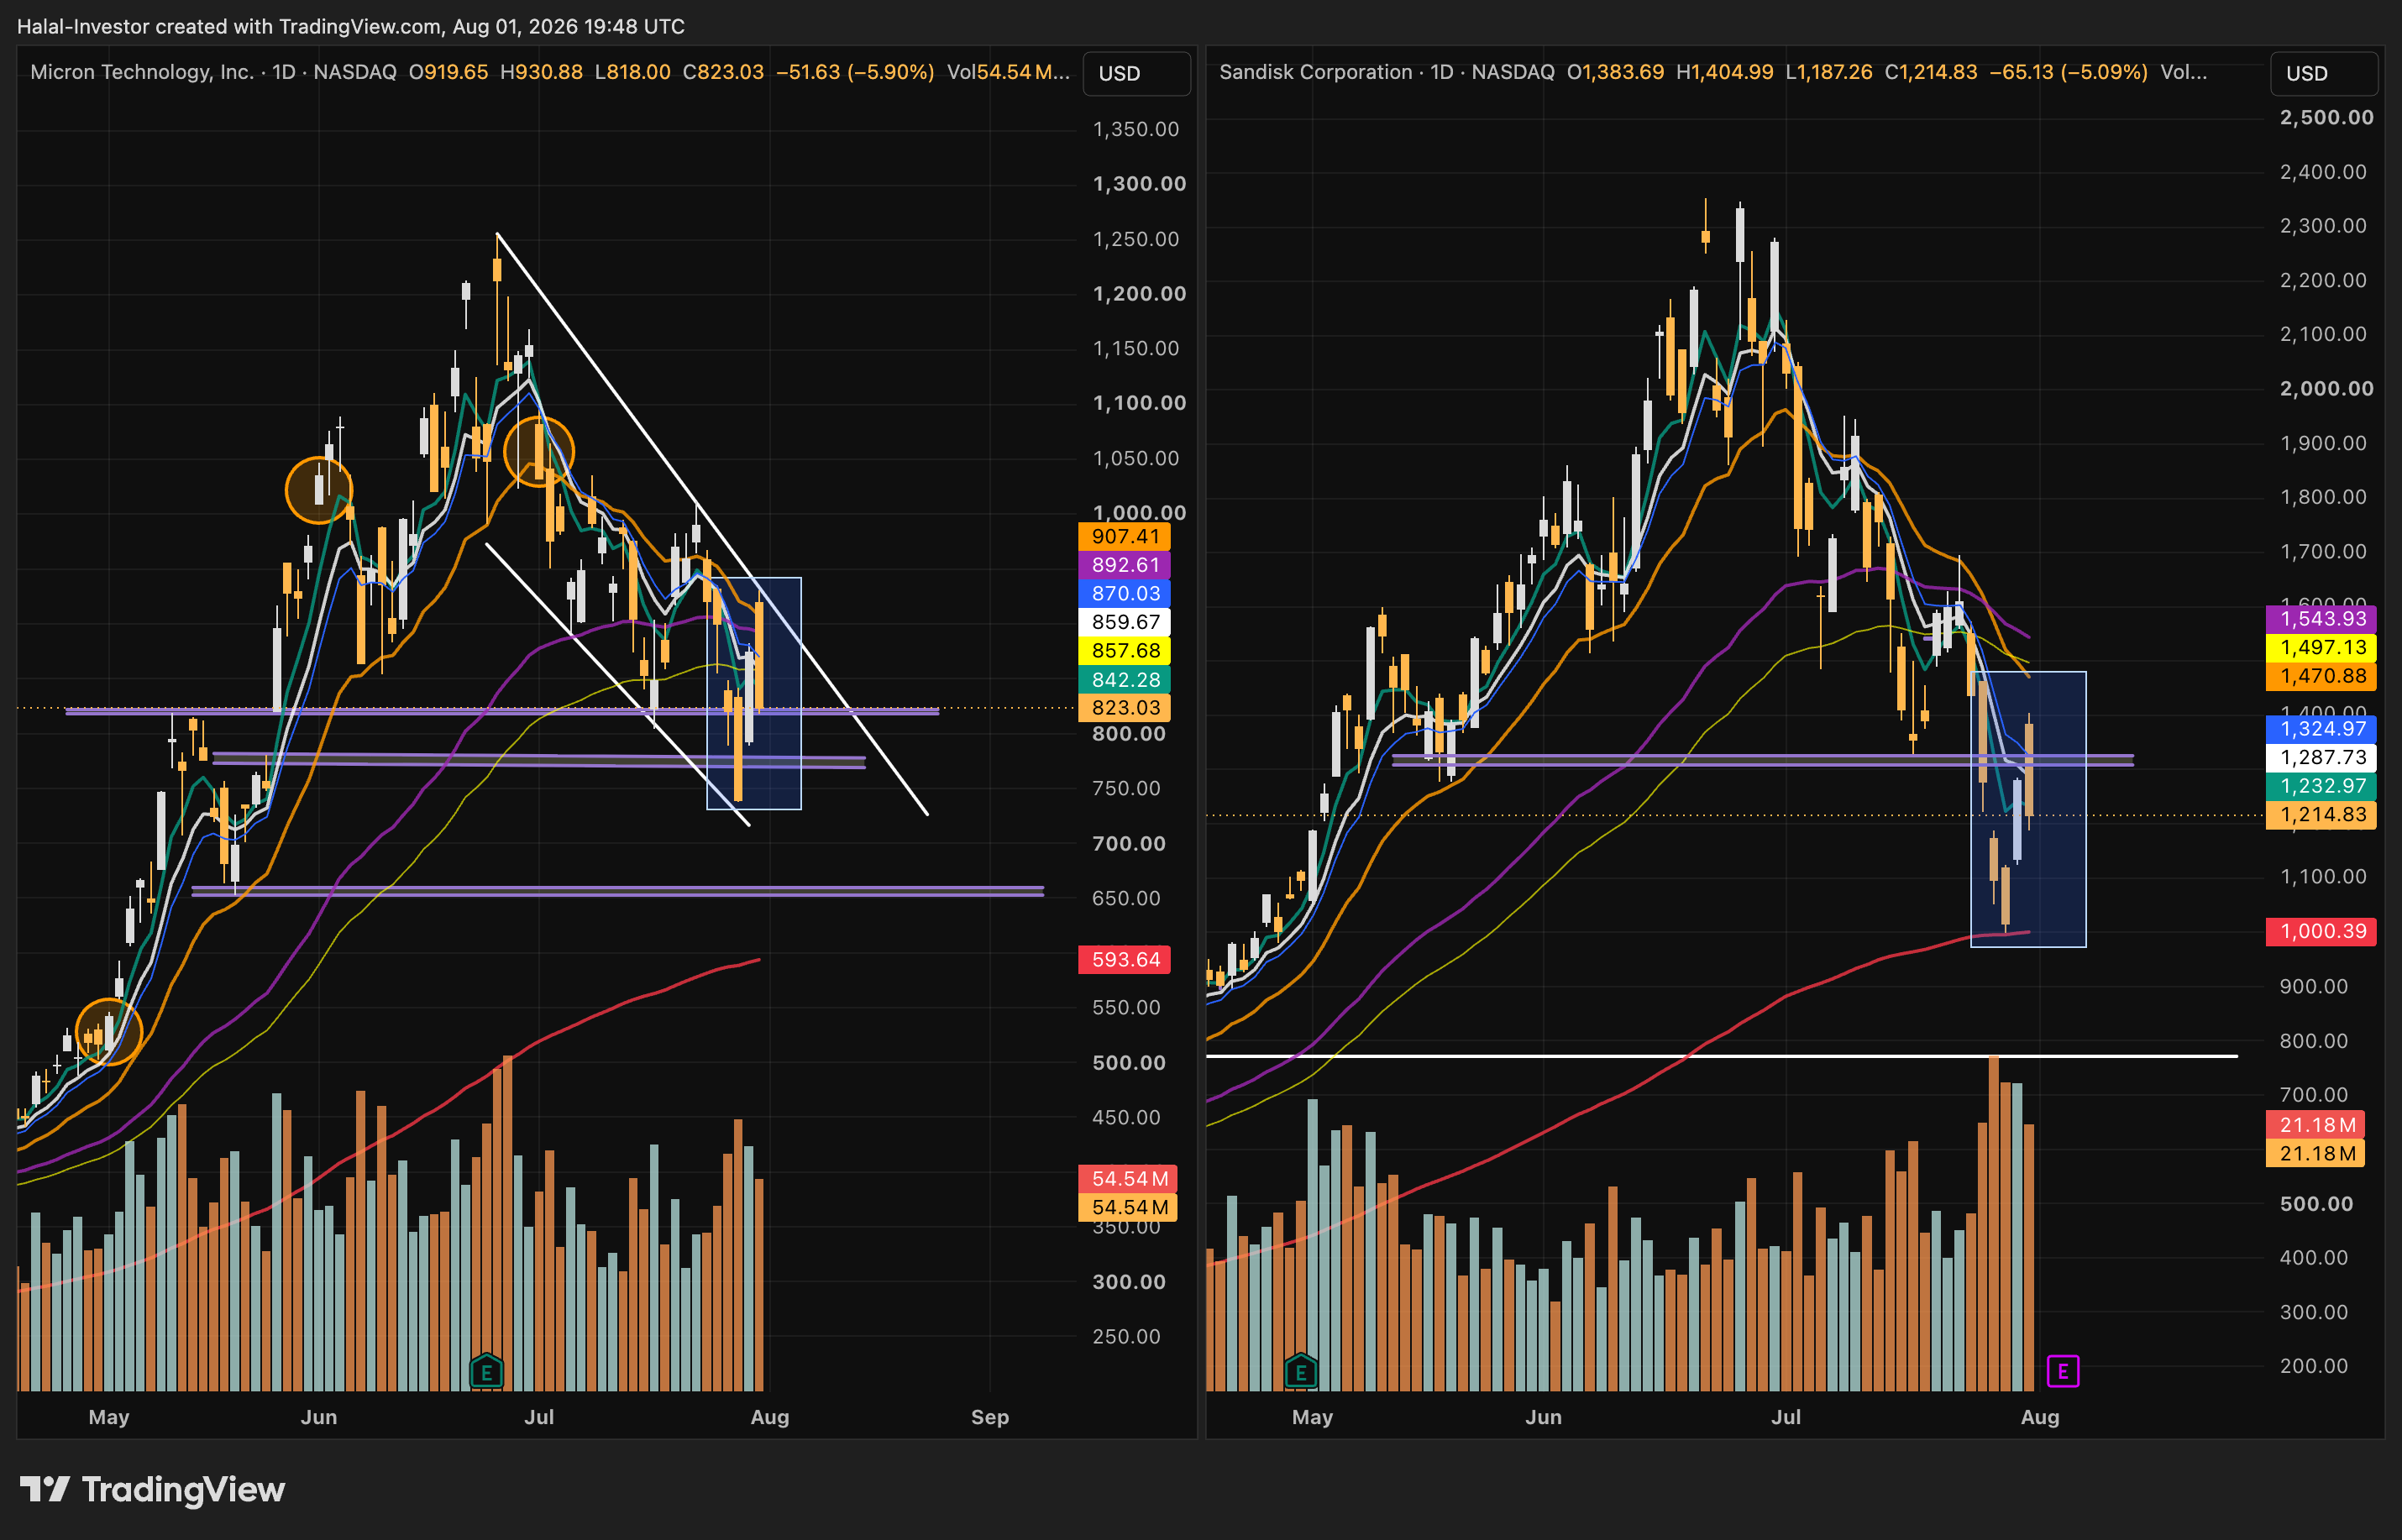
Task: Click the 1,250.00 price axis tick
Action: point(1136,239)
